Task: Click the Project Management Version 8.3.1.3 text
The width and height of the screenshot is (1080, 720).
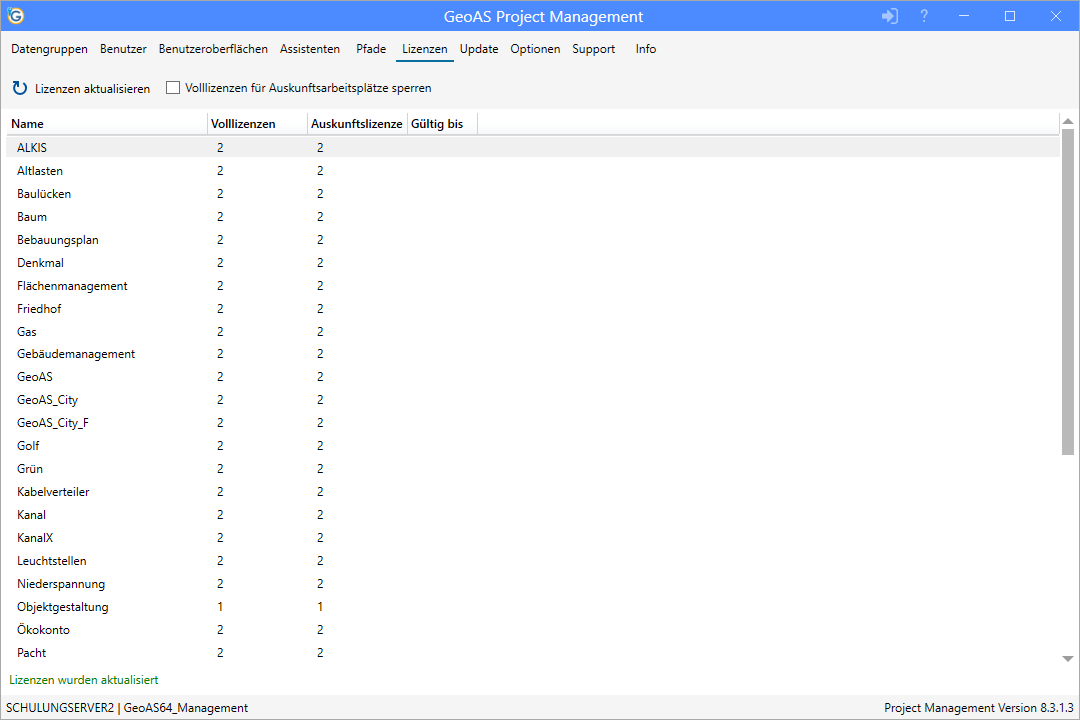Action: pyautogui.click(x=979, y=708)
